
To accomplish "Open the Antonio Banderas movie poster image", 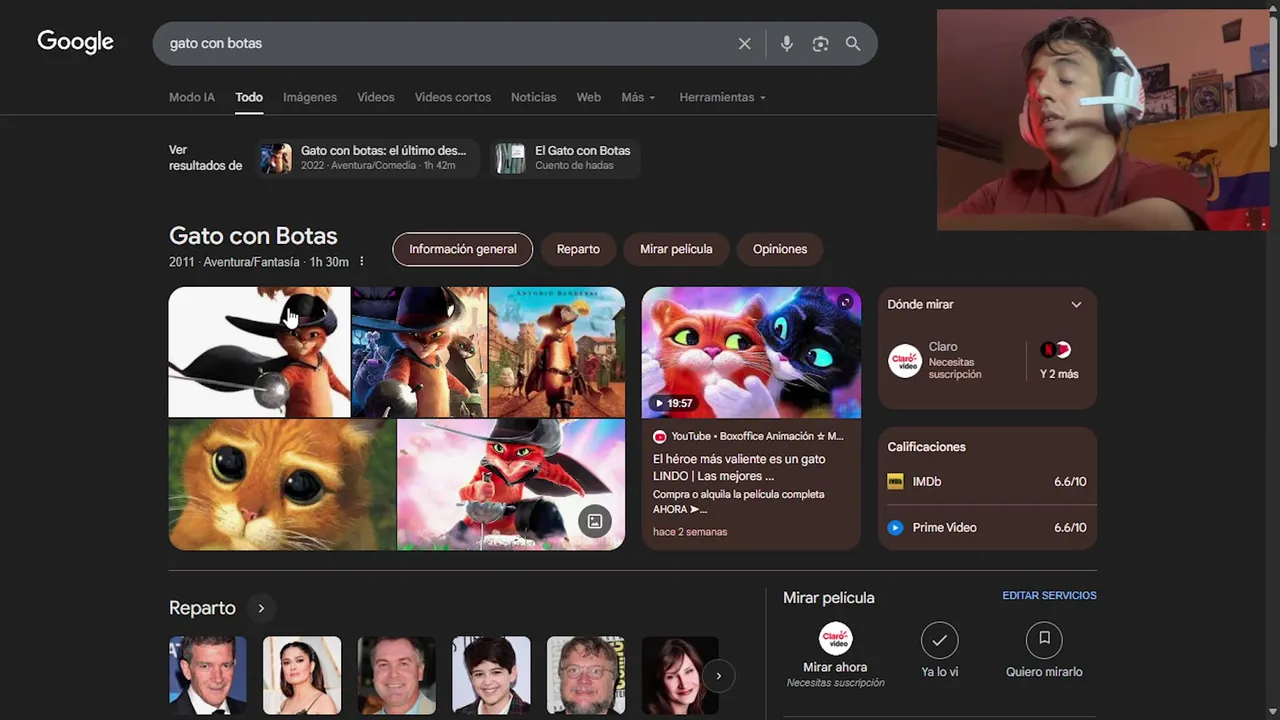I will (x=557, y=351).
